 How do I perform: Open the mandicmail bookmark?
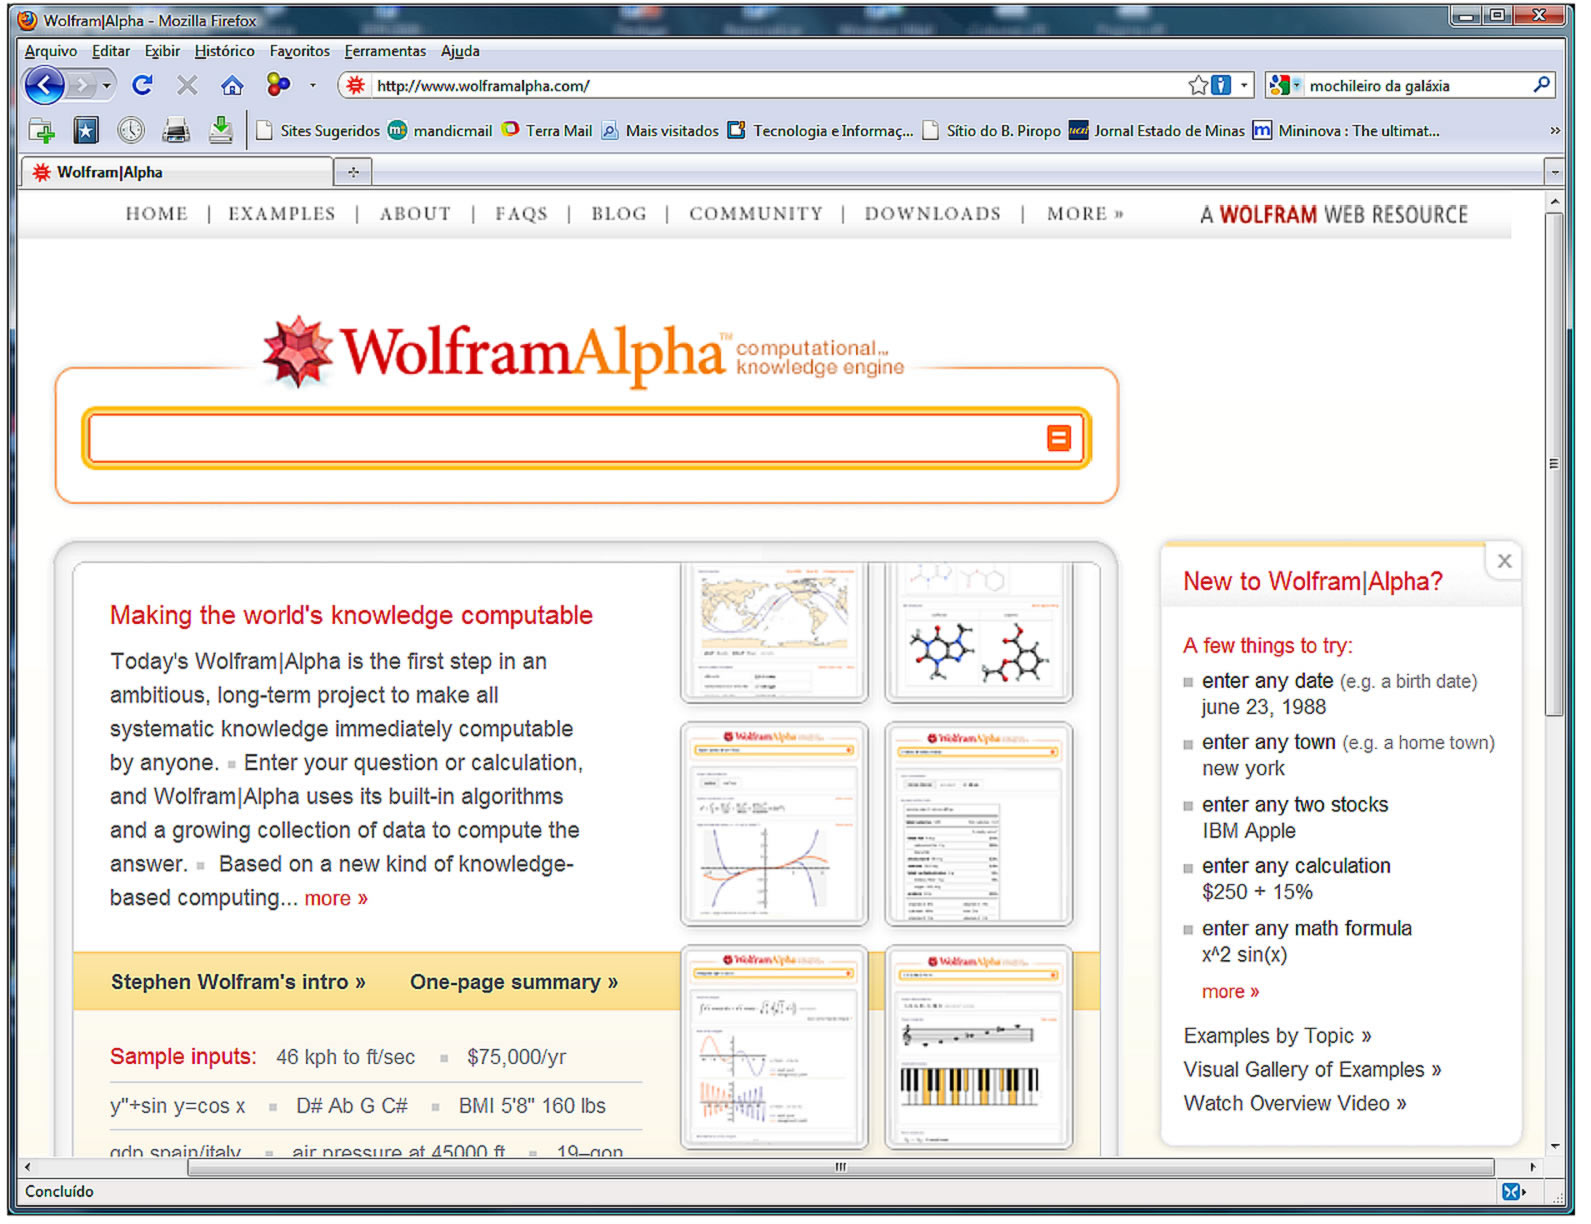[x=440, y=130]
